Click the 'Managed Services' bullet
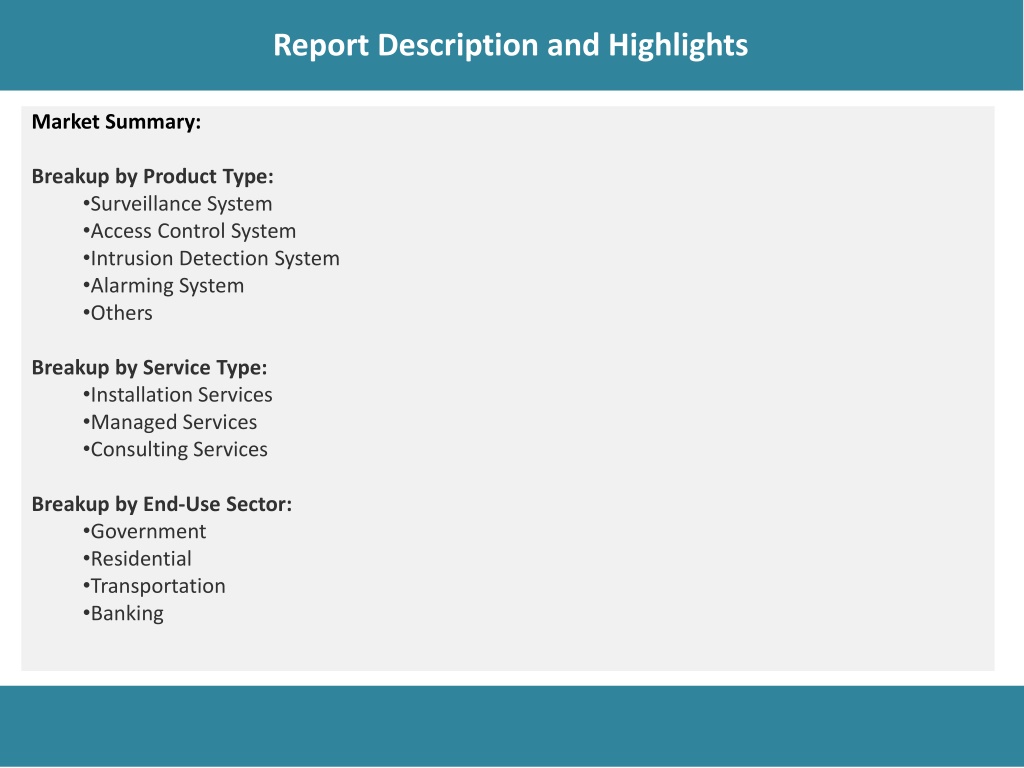 [x=170, y=423]
